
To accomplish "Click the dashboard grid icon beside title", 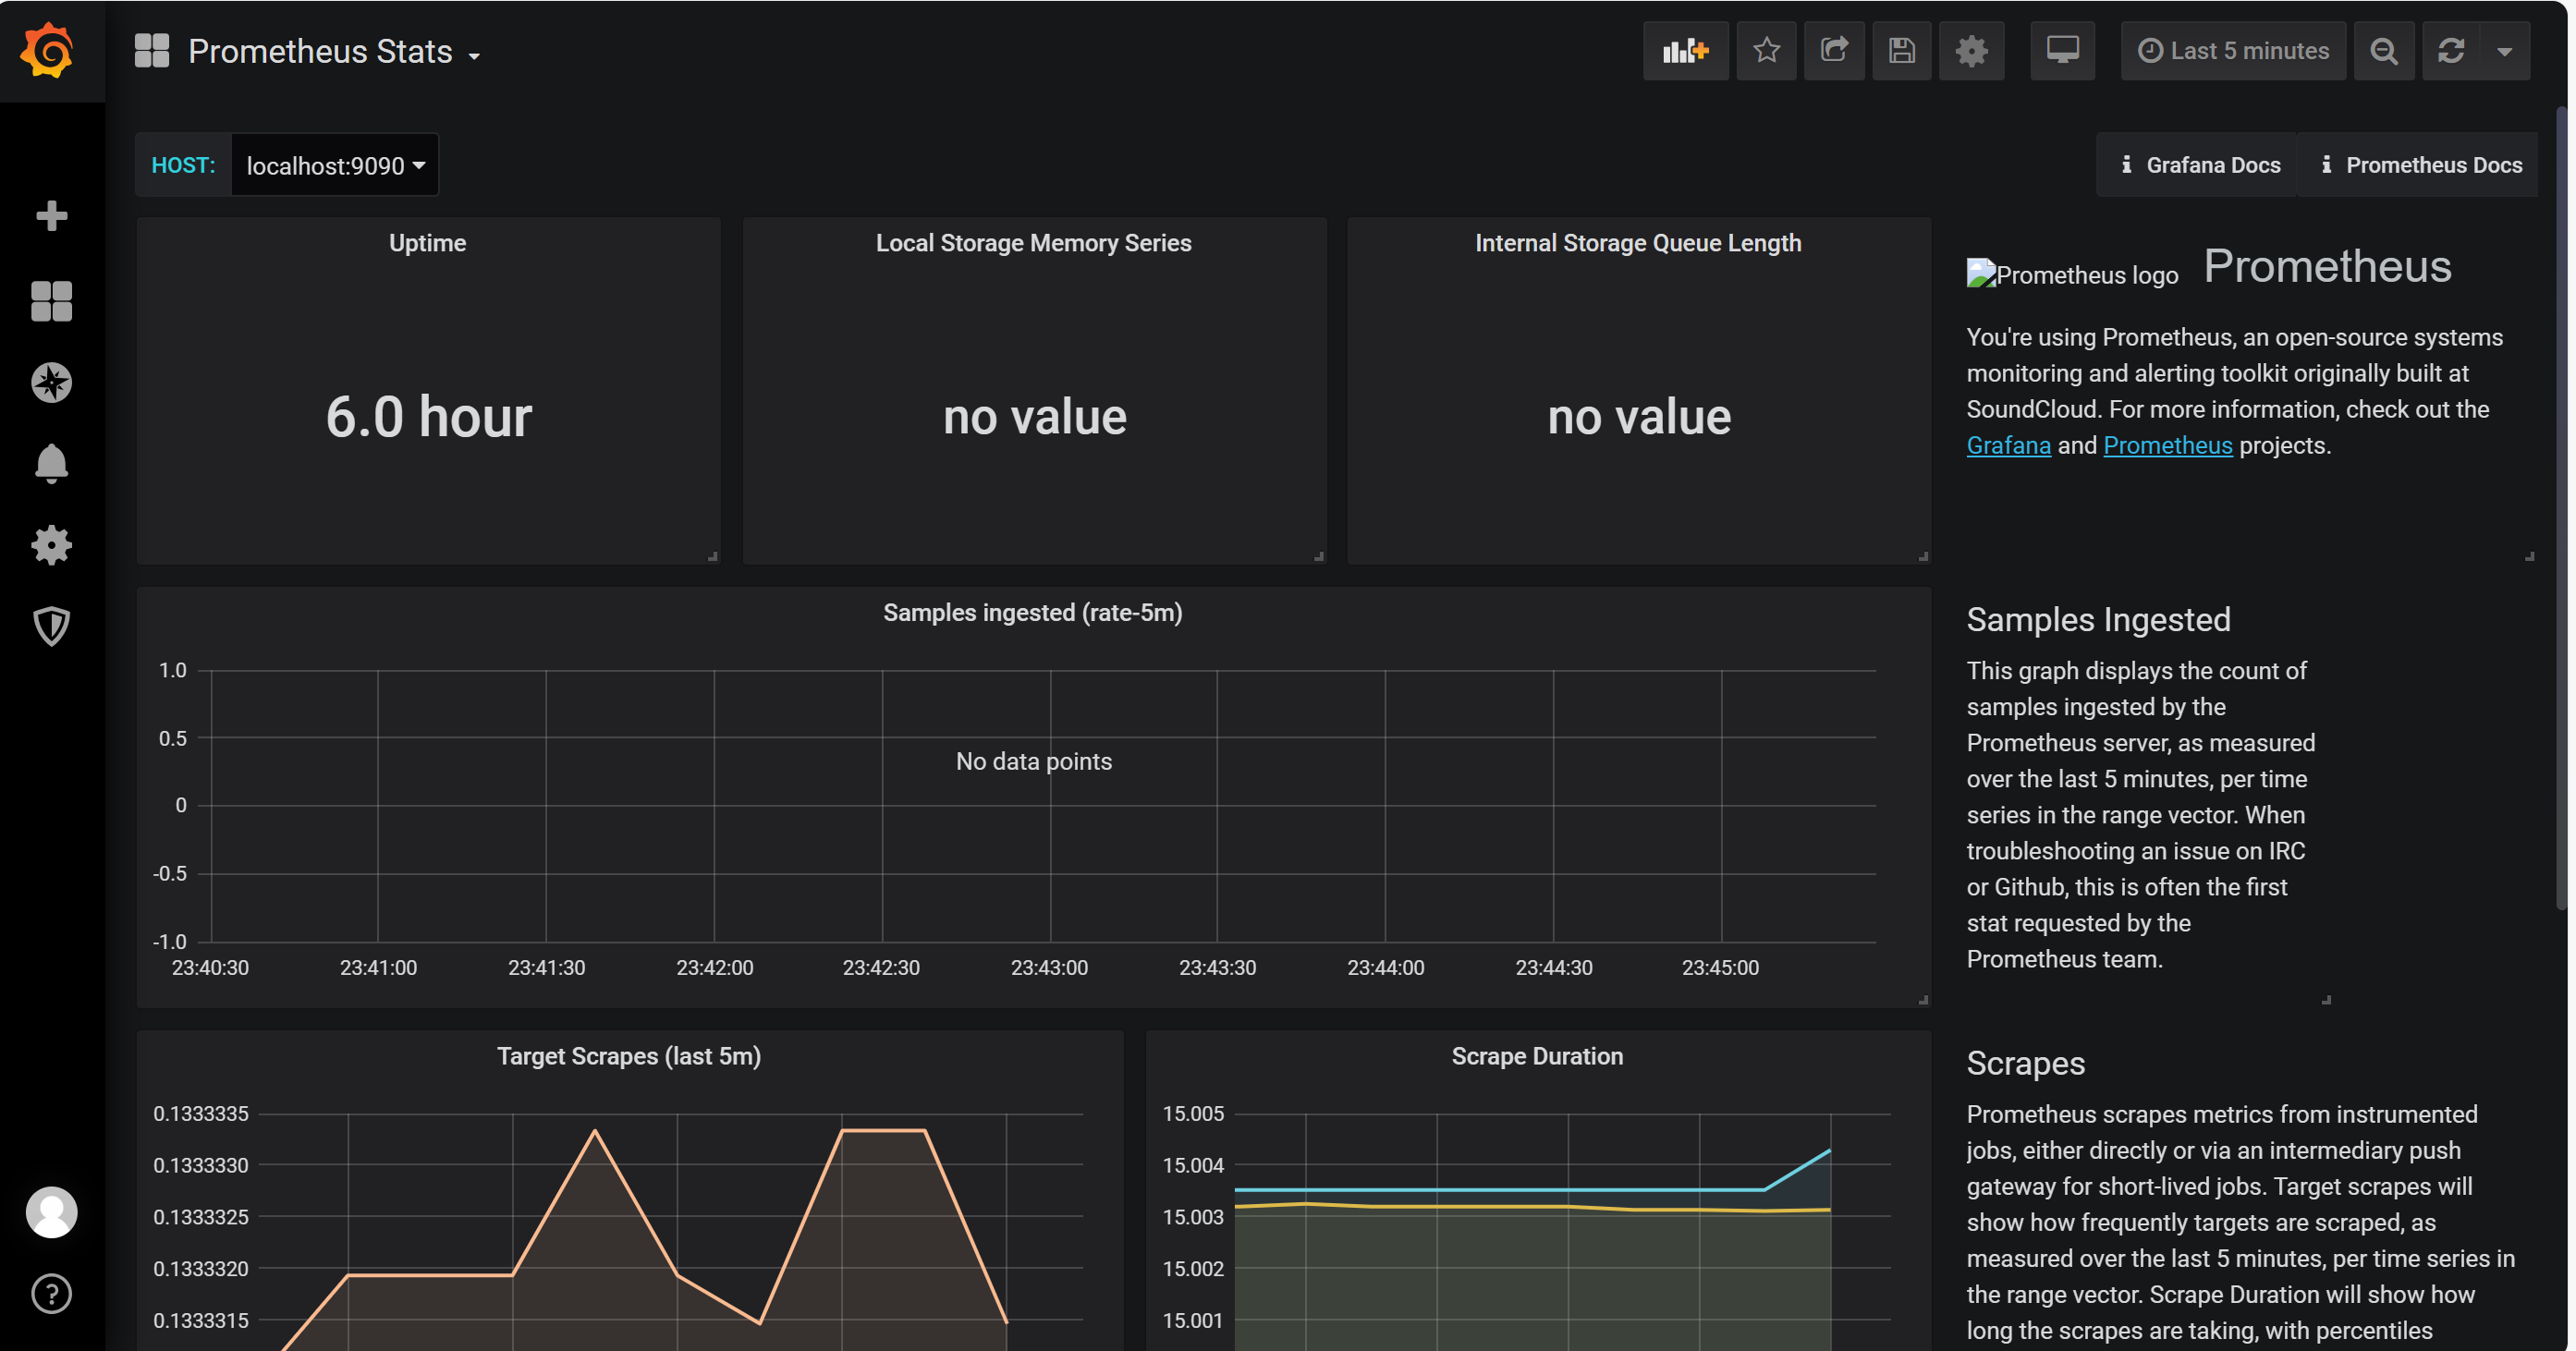I will tap(152, 51).
